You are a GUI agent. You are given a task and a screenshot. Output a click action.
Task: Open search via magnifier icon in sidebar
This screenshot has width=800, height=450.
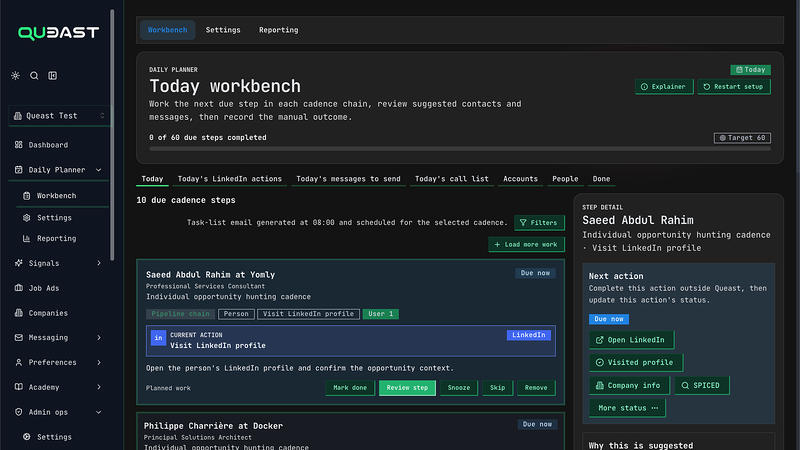coord(34,76)
